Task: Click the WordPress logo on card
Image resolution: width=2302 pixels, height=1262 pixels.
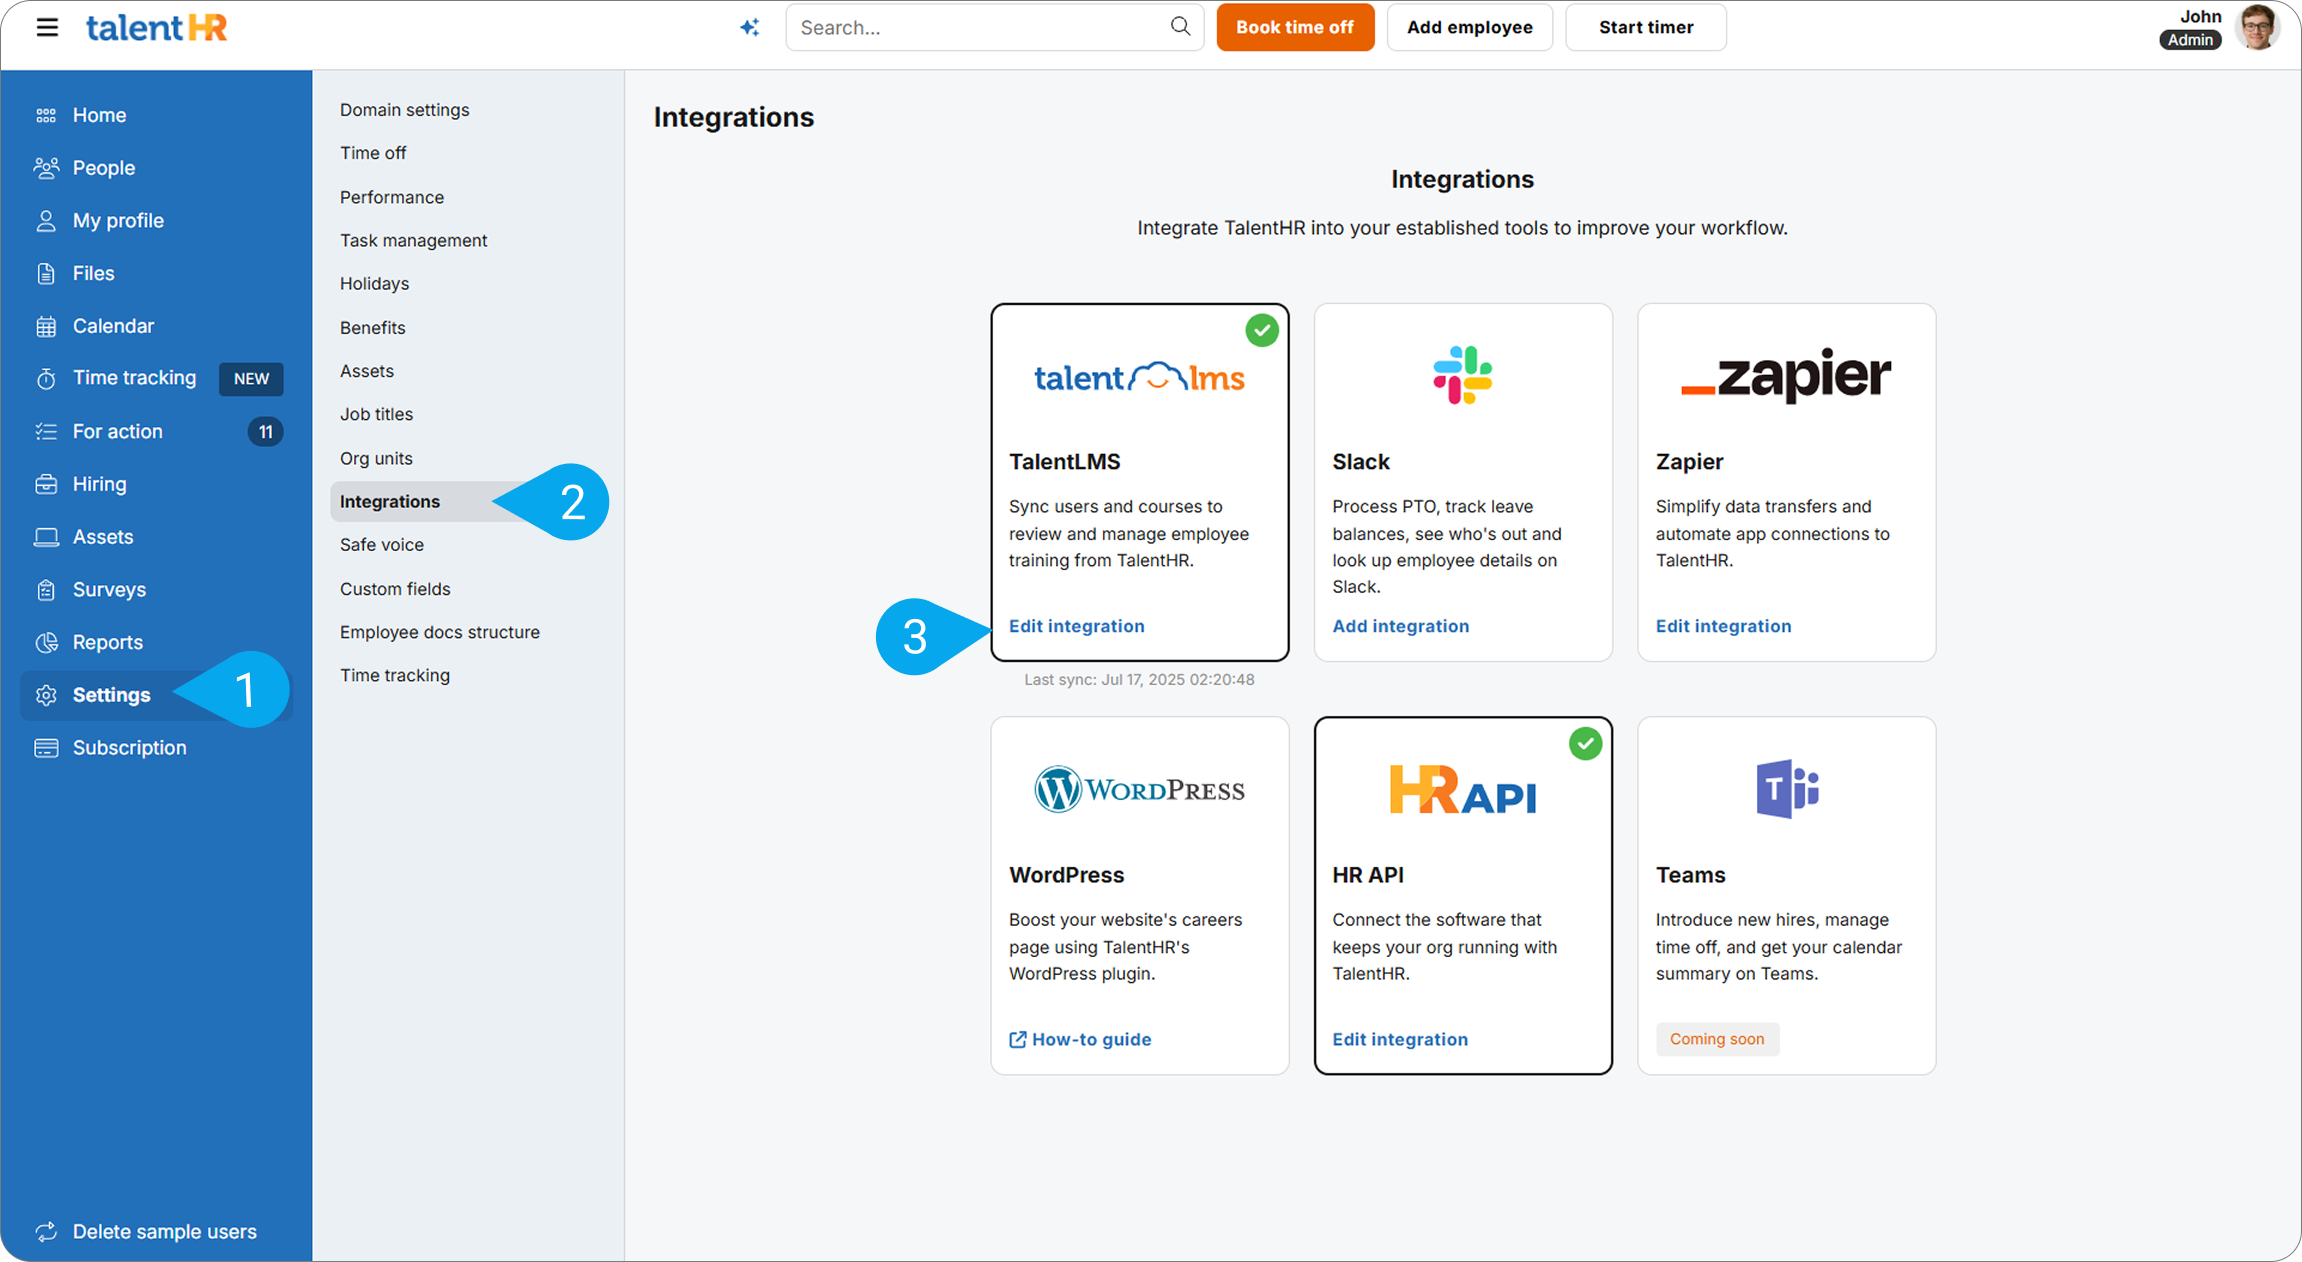Action: click(x=1139, y=790)
